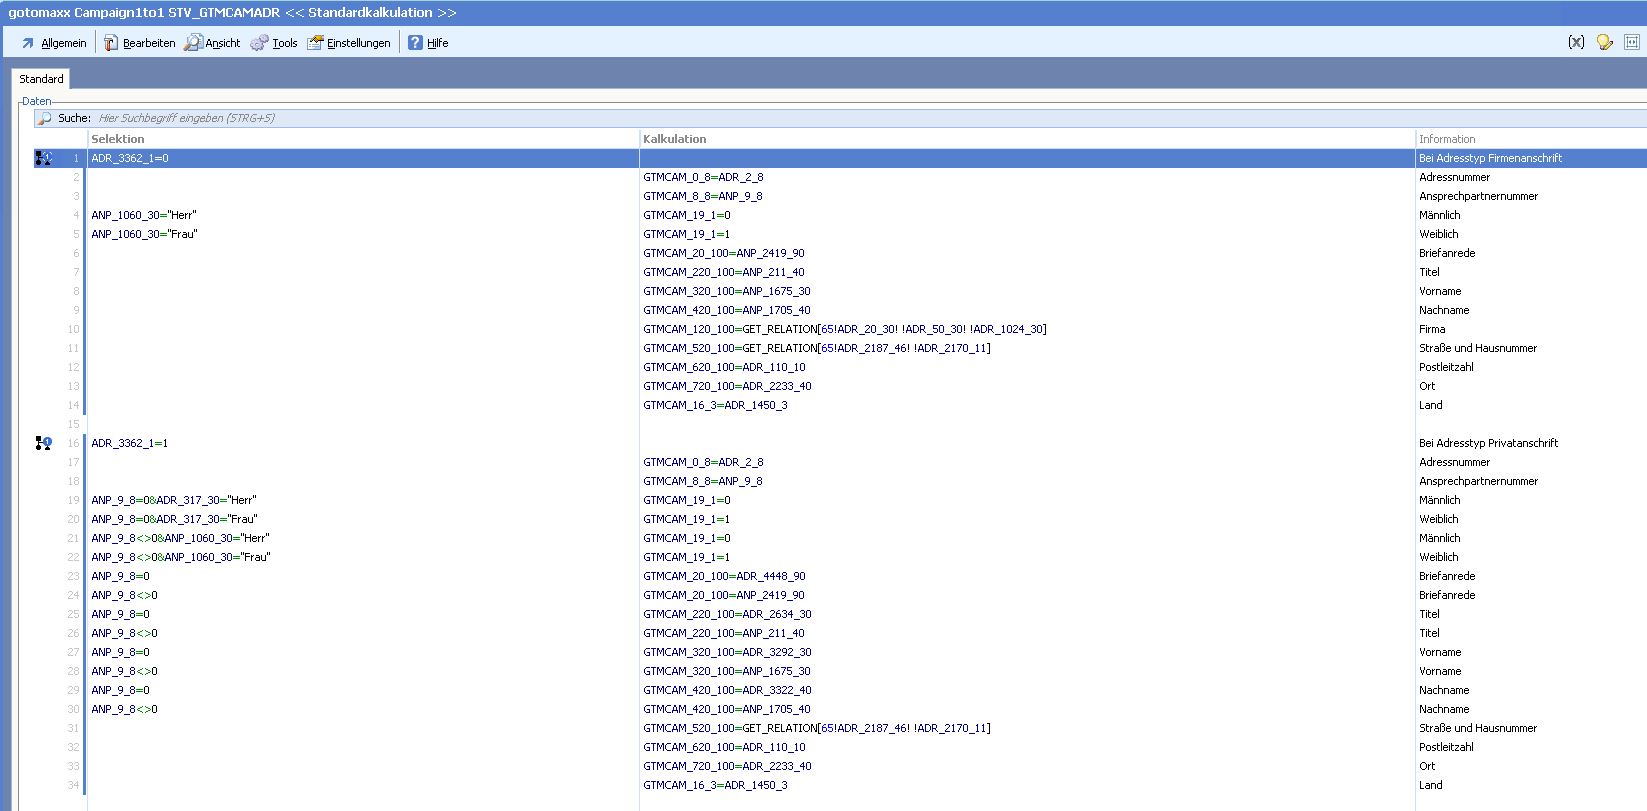1647x811 pixels.
Task: Select the GTMCAM_120_100 Firma calculation cell
Action: (844, 329)
